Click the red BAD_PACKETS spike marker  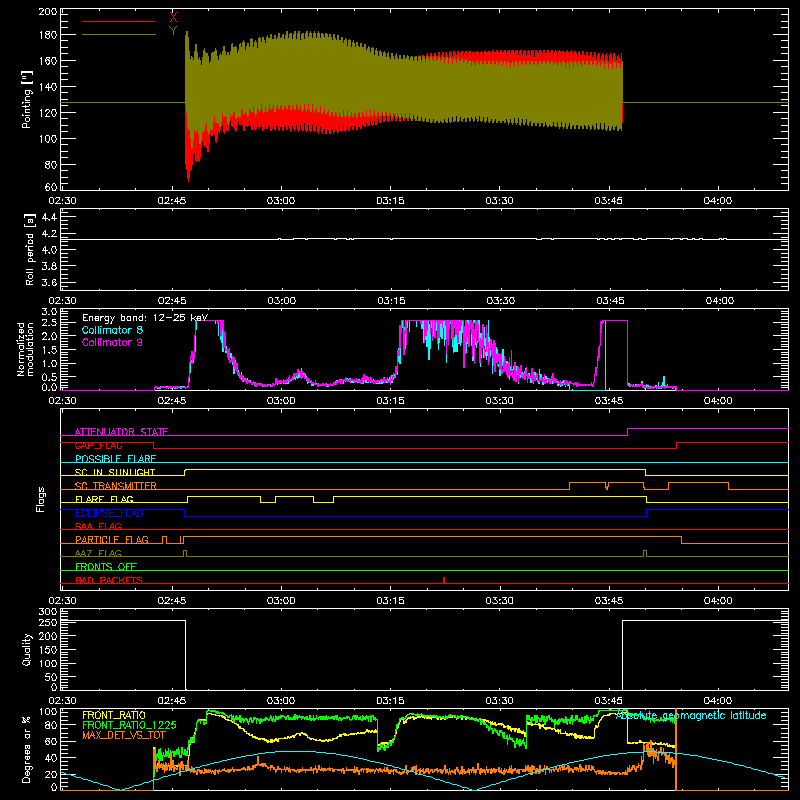[x=444, y=580]
